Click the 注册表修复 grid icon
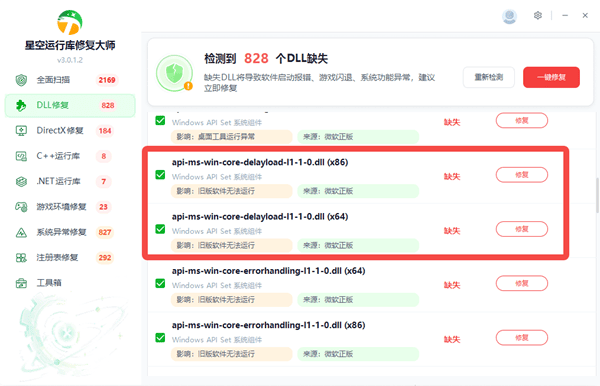 21,257
